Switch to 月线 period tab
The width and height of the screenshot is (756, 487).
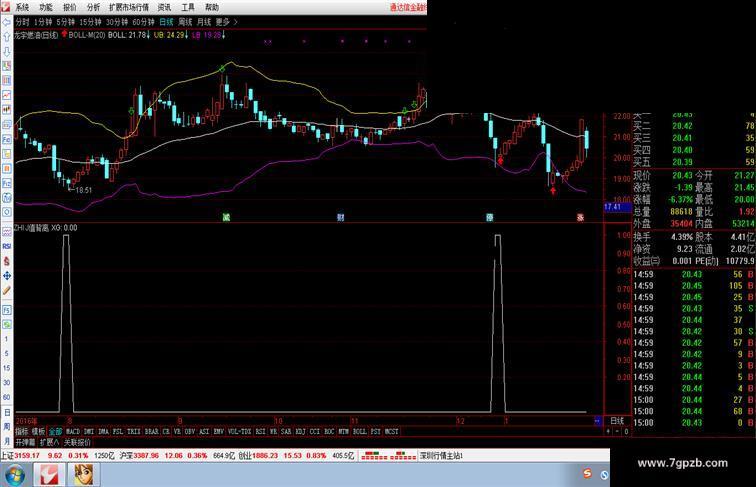point(204,22)
